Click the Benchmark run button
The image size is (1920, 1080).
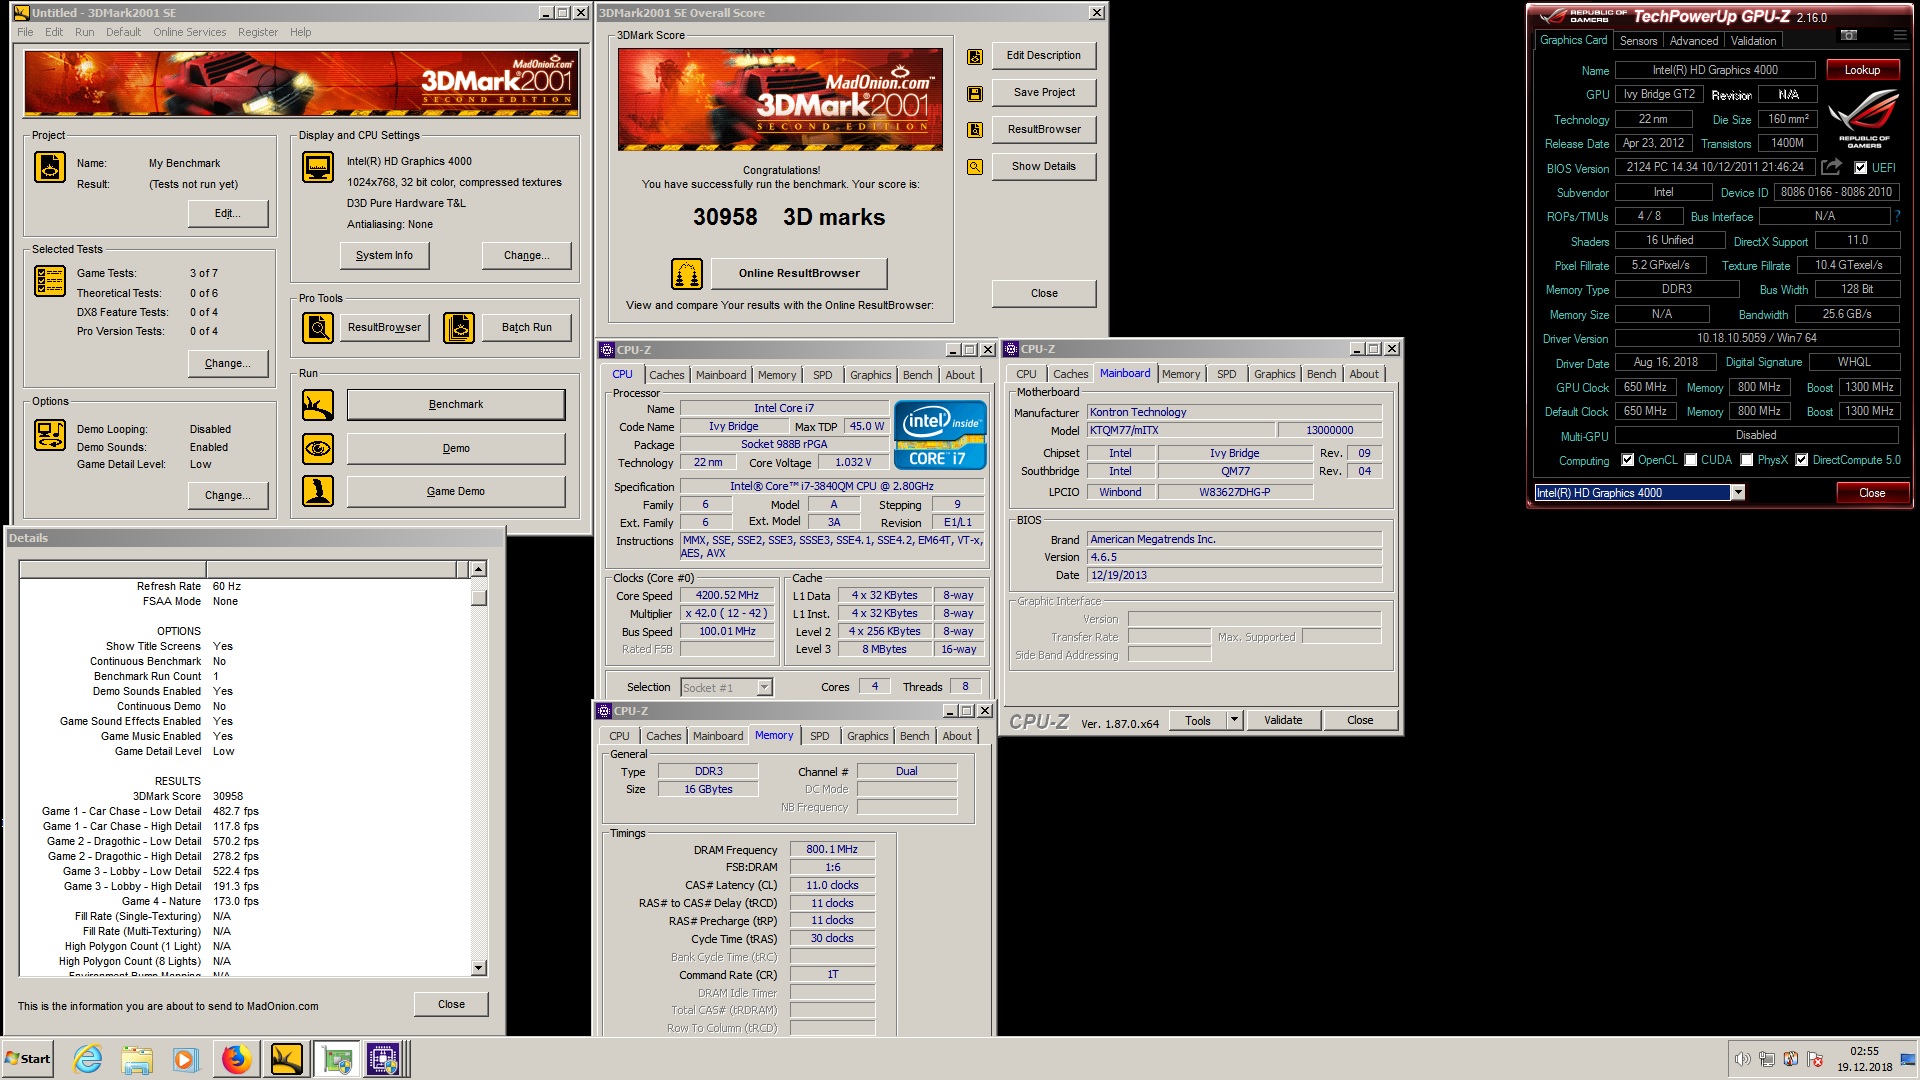(456, 405)
